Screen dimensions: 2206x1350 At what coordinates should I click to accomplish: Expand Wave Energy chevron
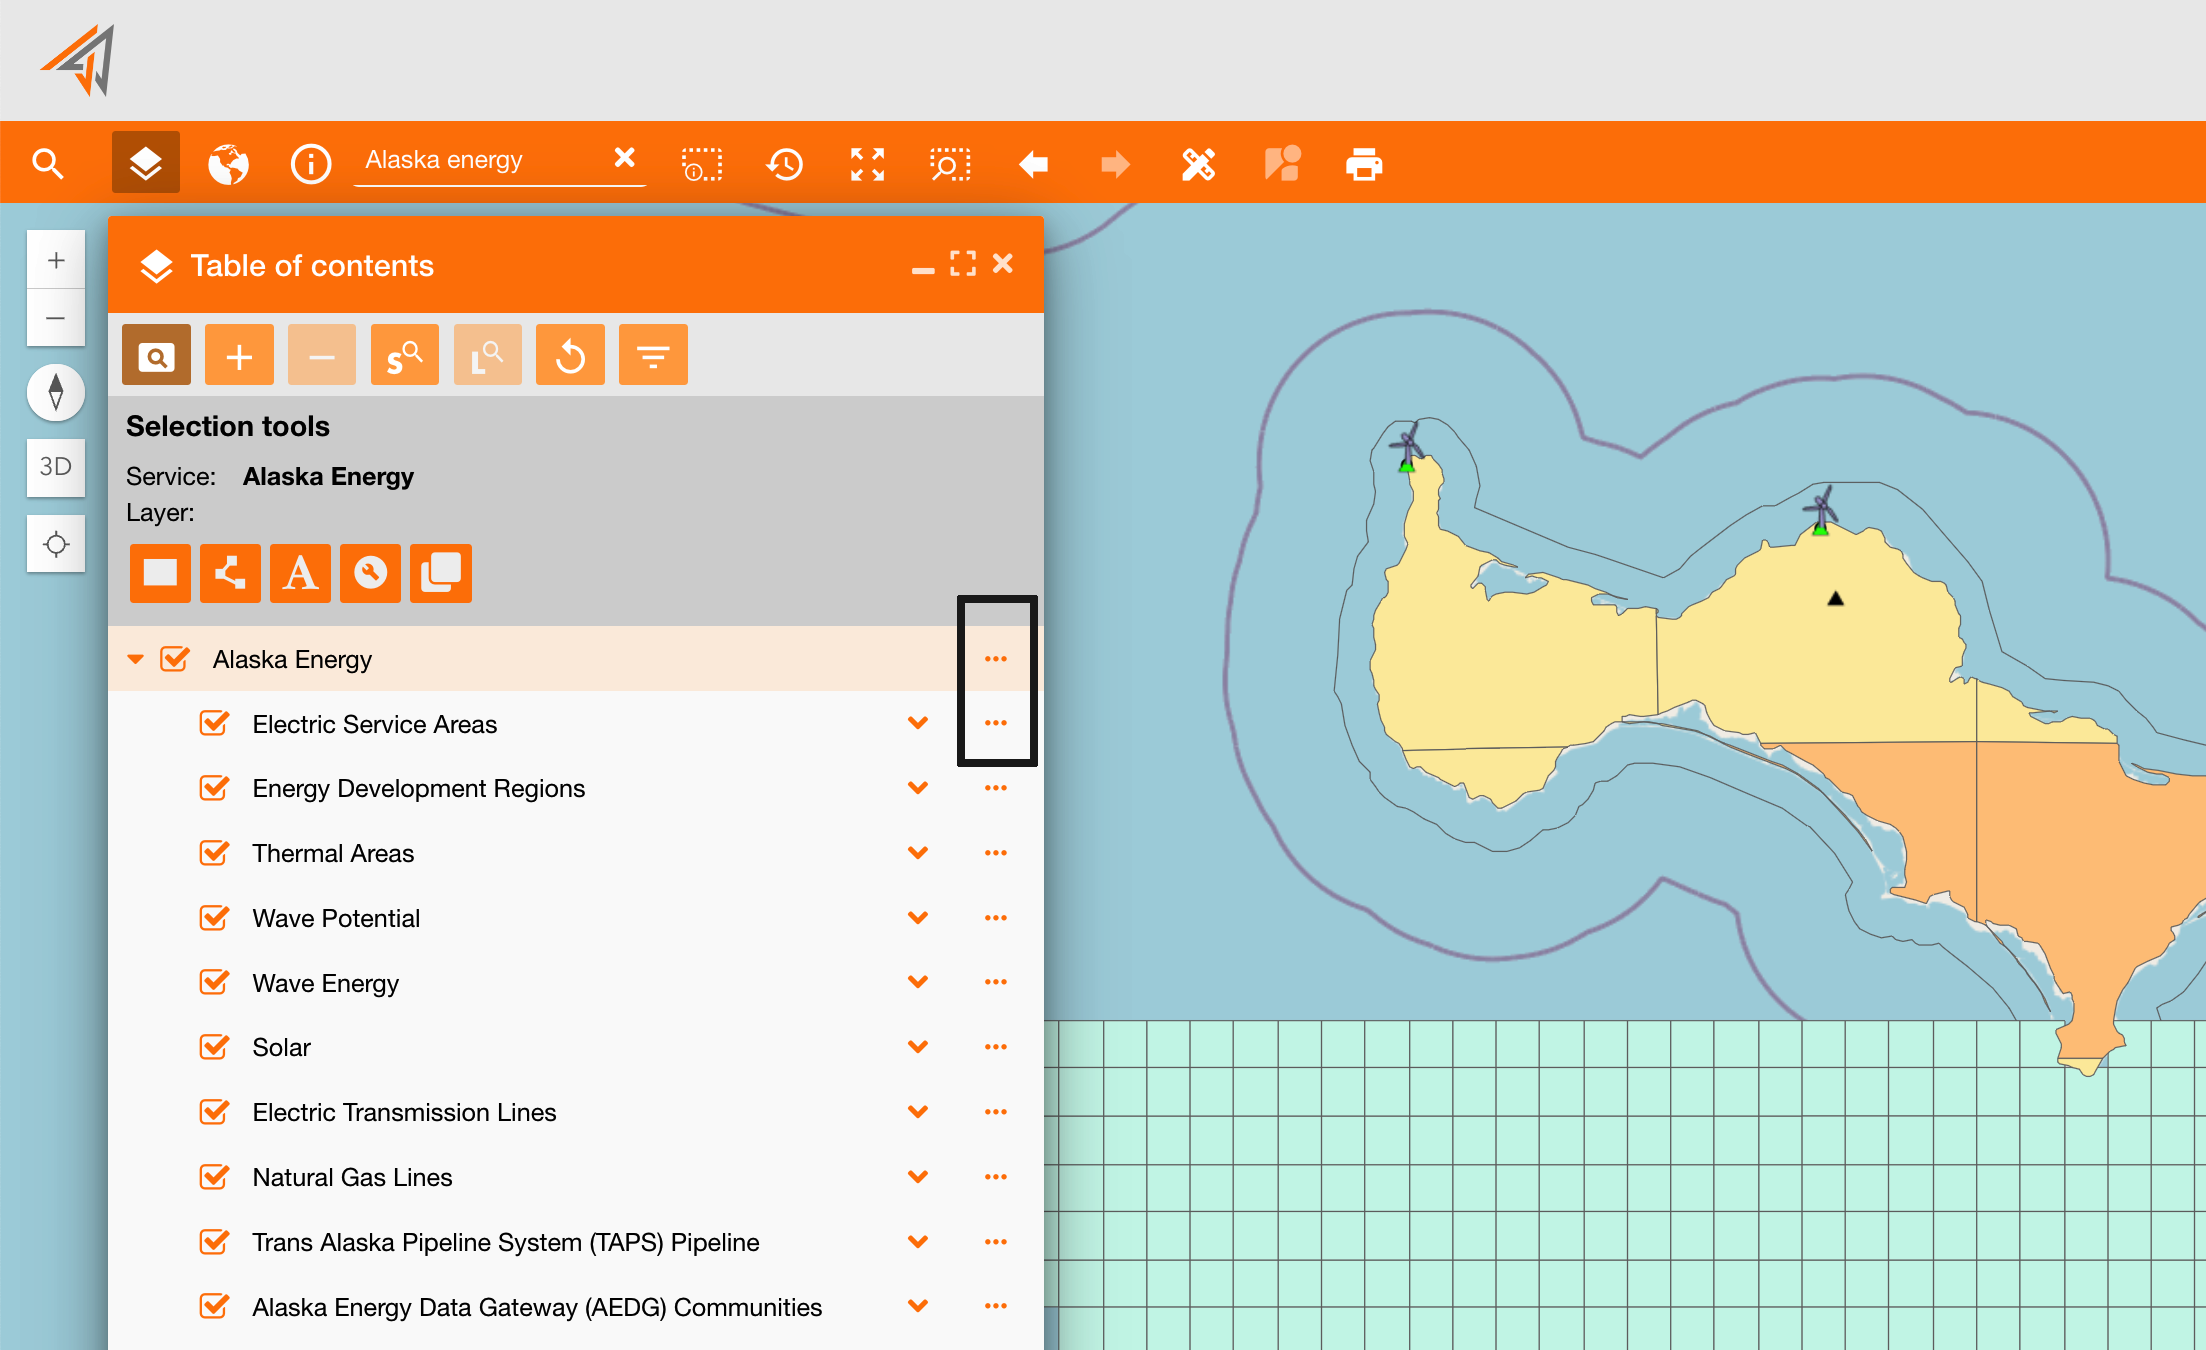click(918, 982)
